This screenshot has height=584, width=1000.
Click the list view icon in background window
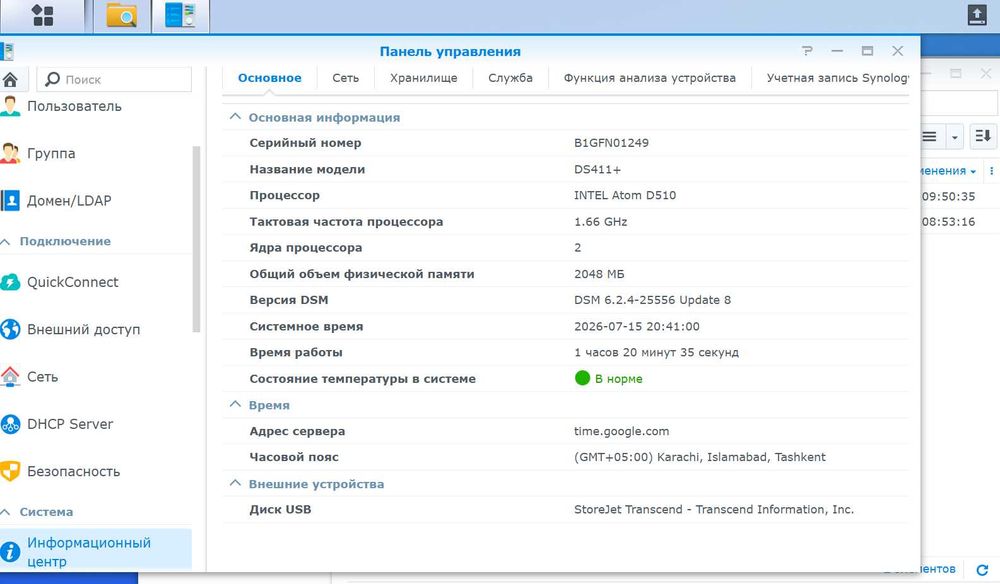pyautogui.click(x=930, y=136)
